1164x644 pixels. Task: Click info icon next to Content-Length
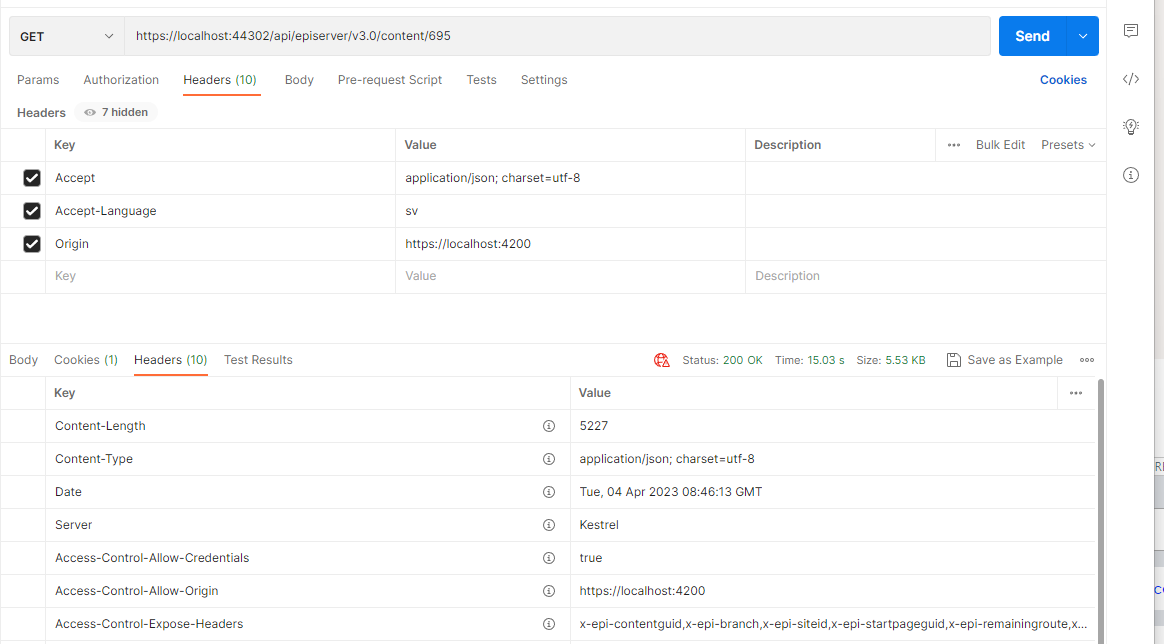pos(548,426)
